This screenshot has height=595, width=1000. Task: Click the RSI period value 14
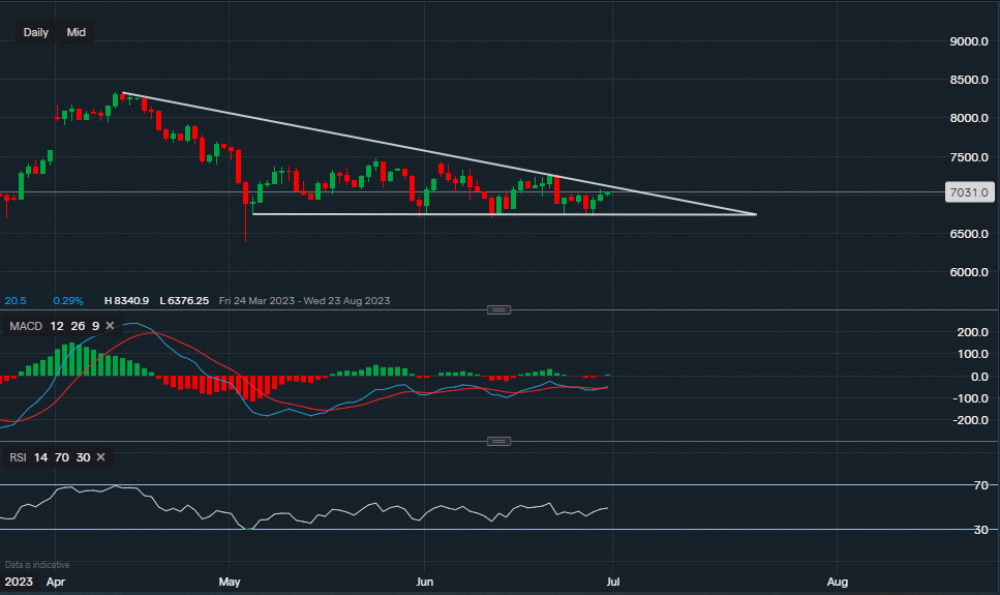[x=41, y=457]
